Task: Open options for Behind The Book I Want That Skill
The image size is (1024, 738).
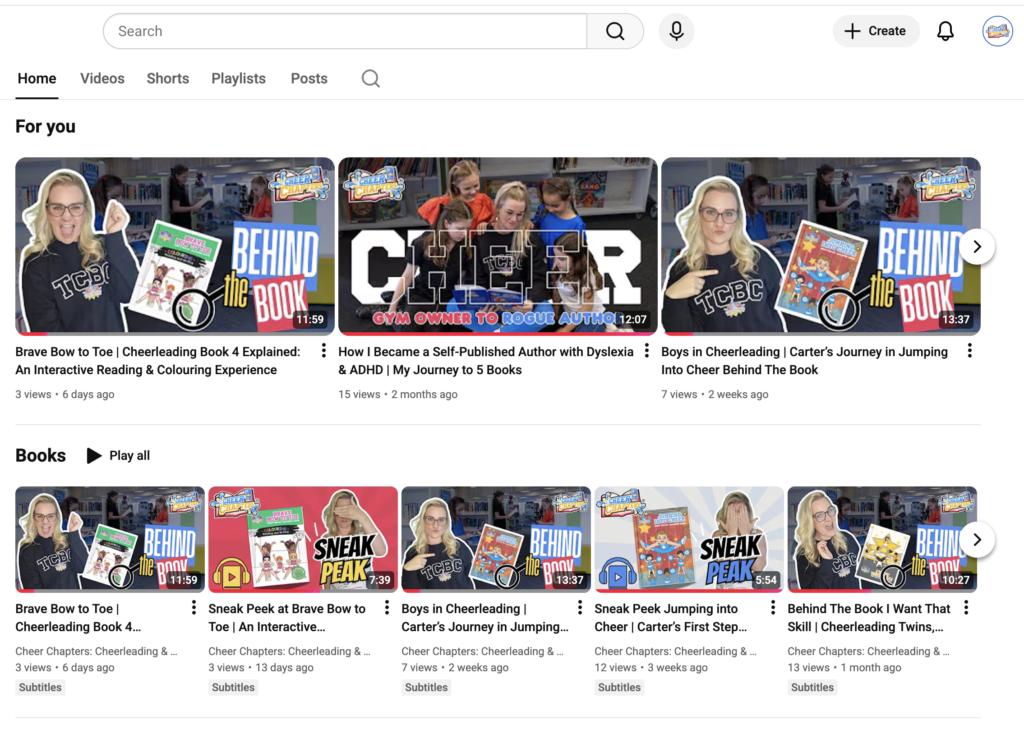Action: tap(966, 608)
